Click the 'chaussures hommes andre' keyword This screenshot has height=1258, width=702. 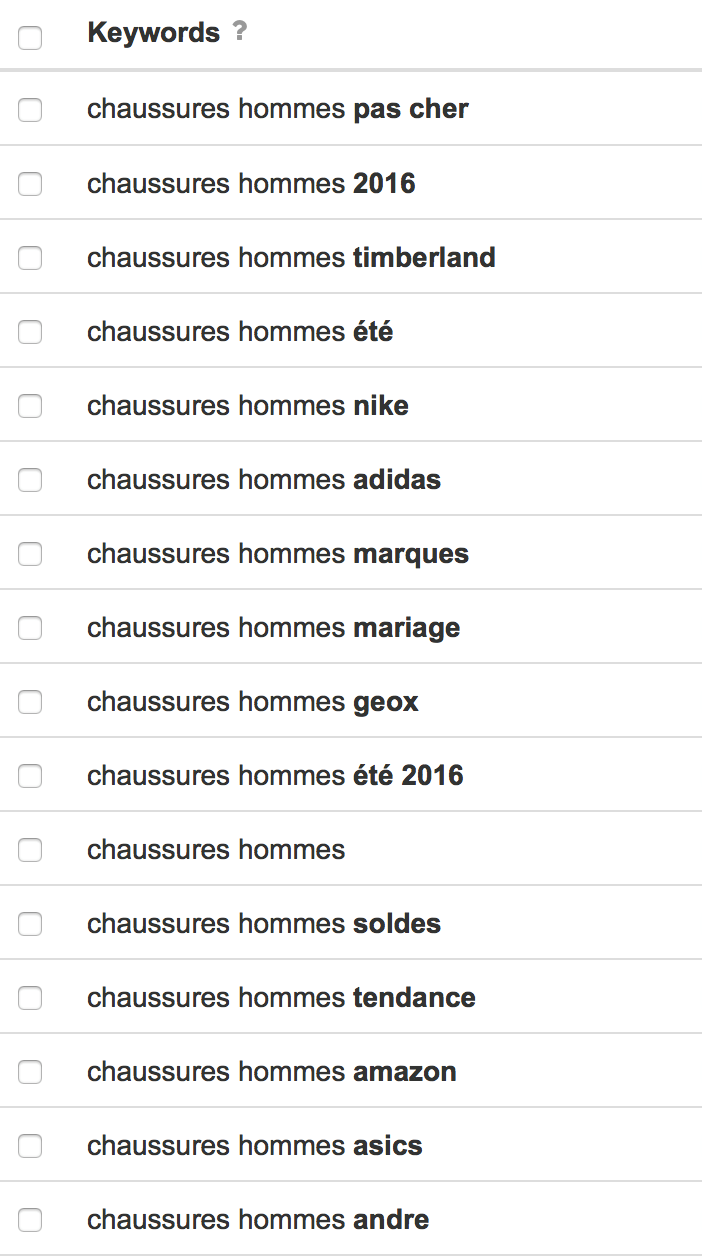pyautogui.click(x=258, y=1220)
